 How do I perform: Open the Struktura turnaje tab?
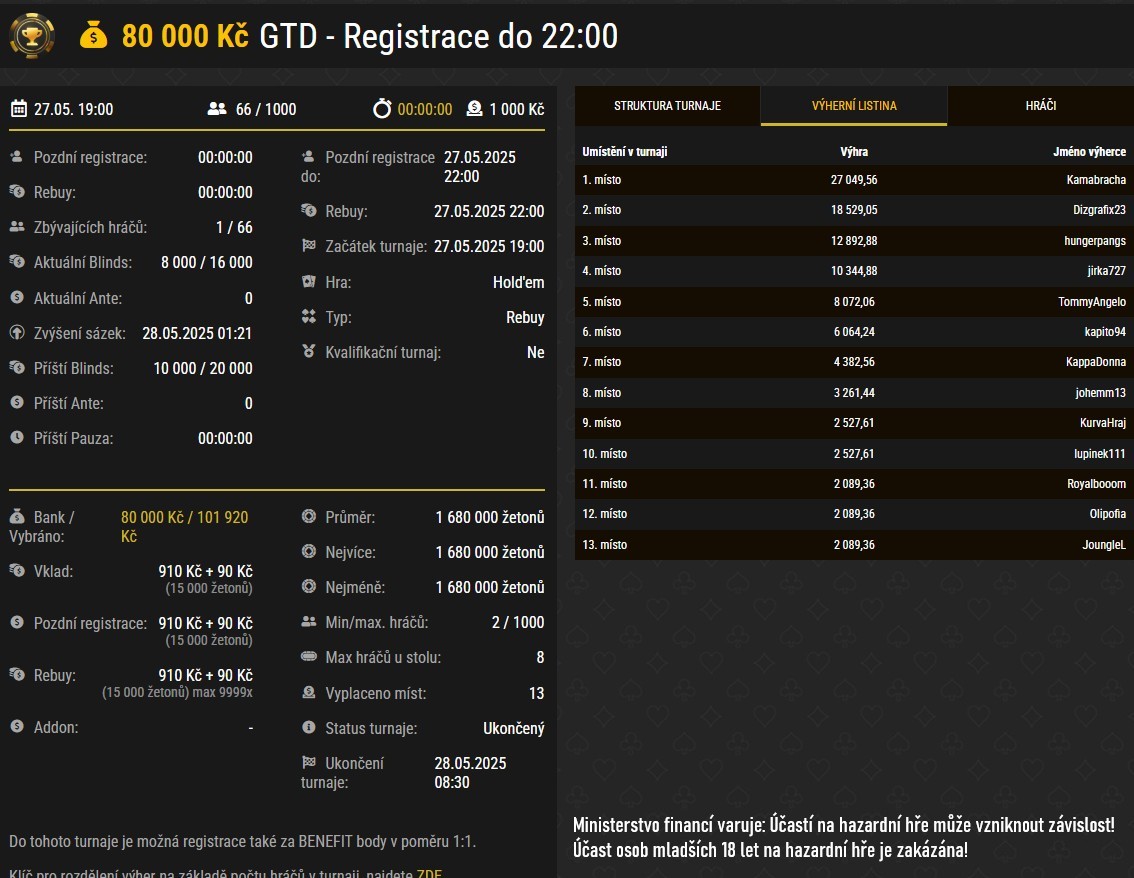[x=667, y=106]
